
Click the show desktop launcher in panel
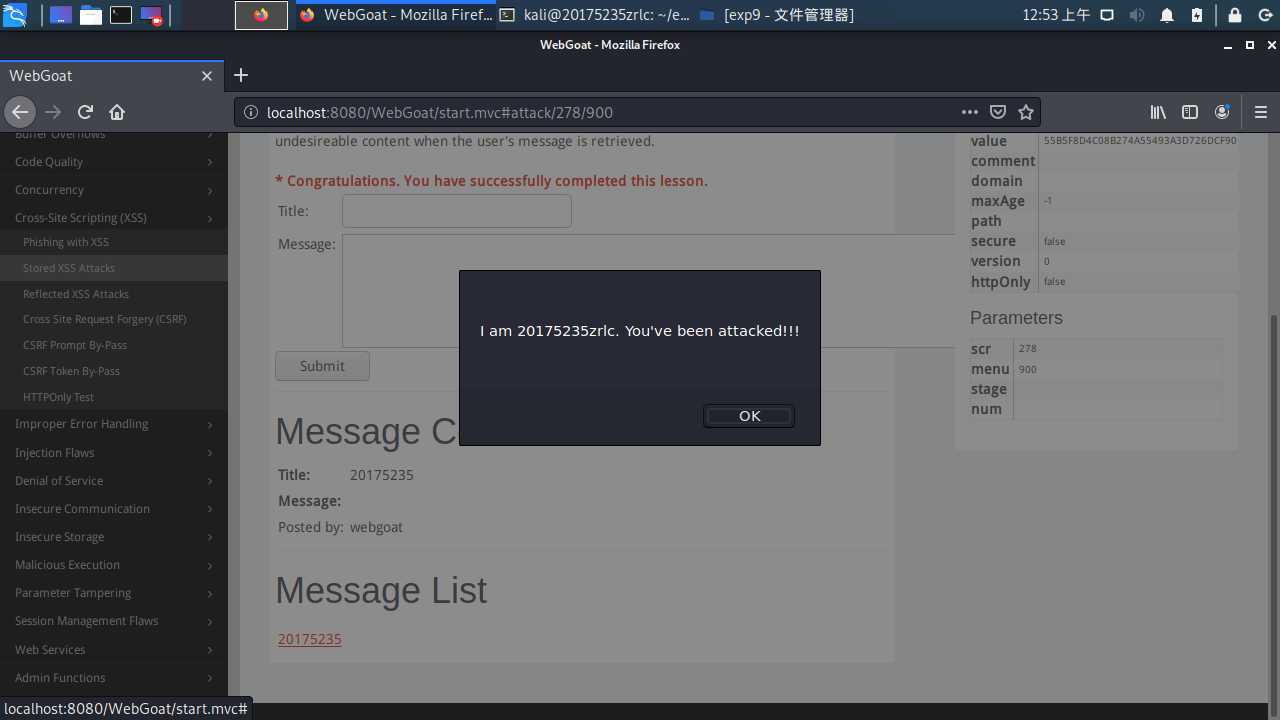click(x=60, y=15)
